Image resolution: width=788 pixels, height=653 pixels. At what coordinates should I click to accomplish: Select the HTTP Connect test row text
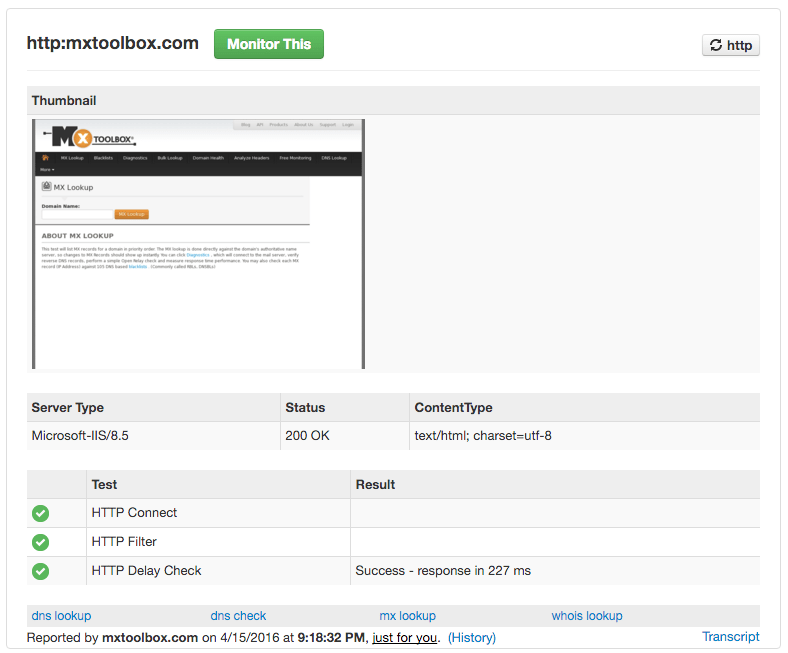pos(134,513)
